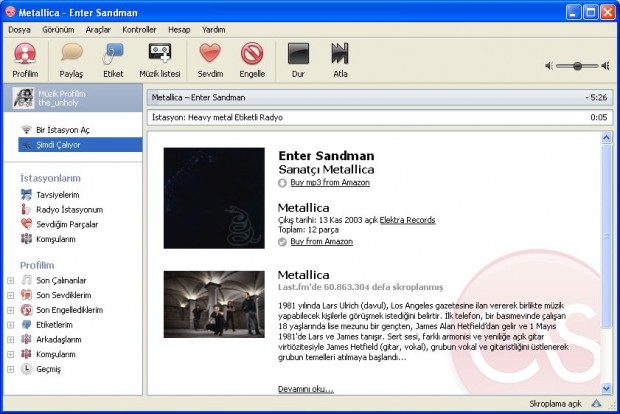Open the Görünüm menu
This screenshot has width=620, height=414.
(x=58, y=30)
